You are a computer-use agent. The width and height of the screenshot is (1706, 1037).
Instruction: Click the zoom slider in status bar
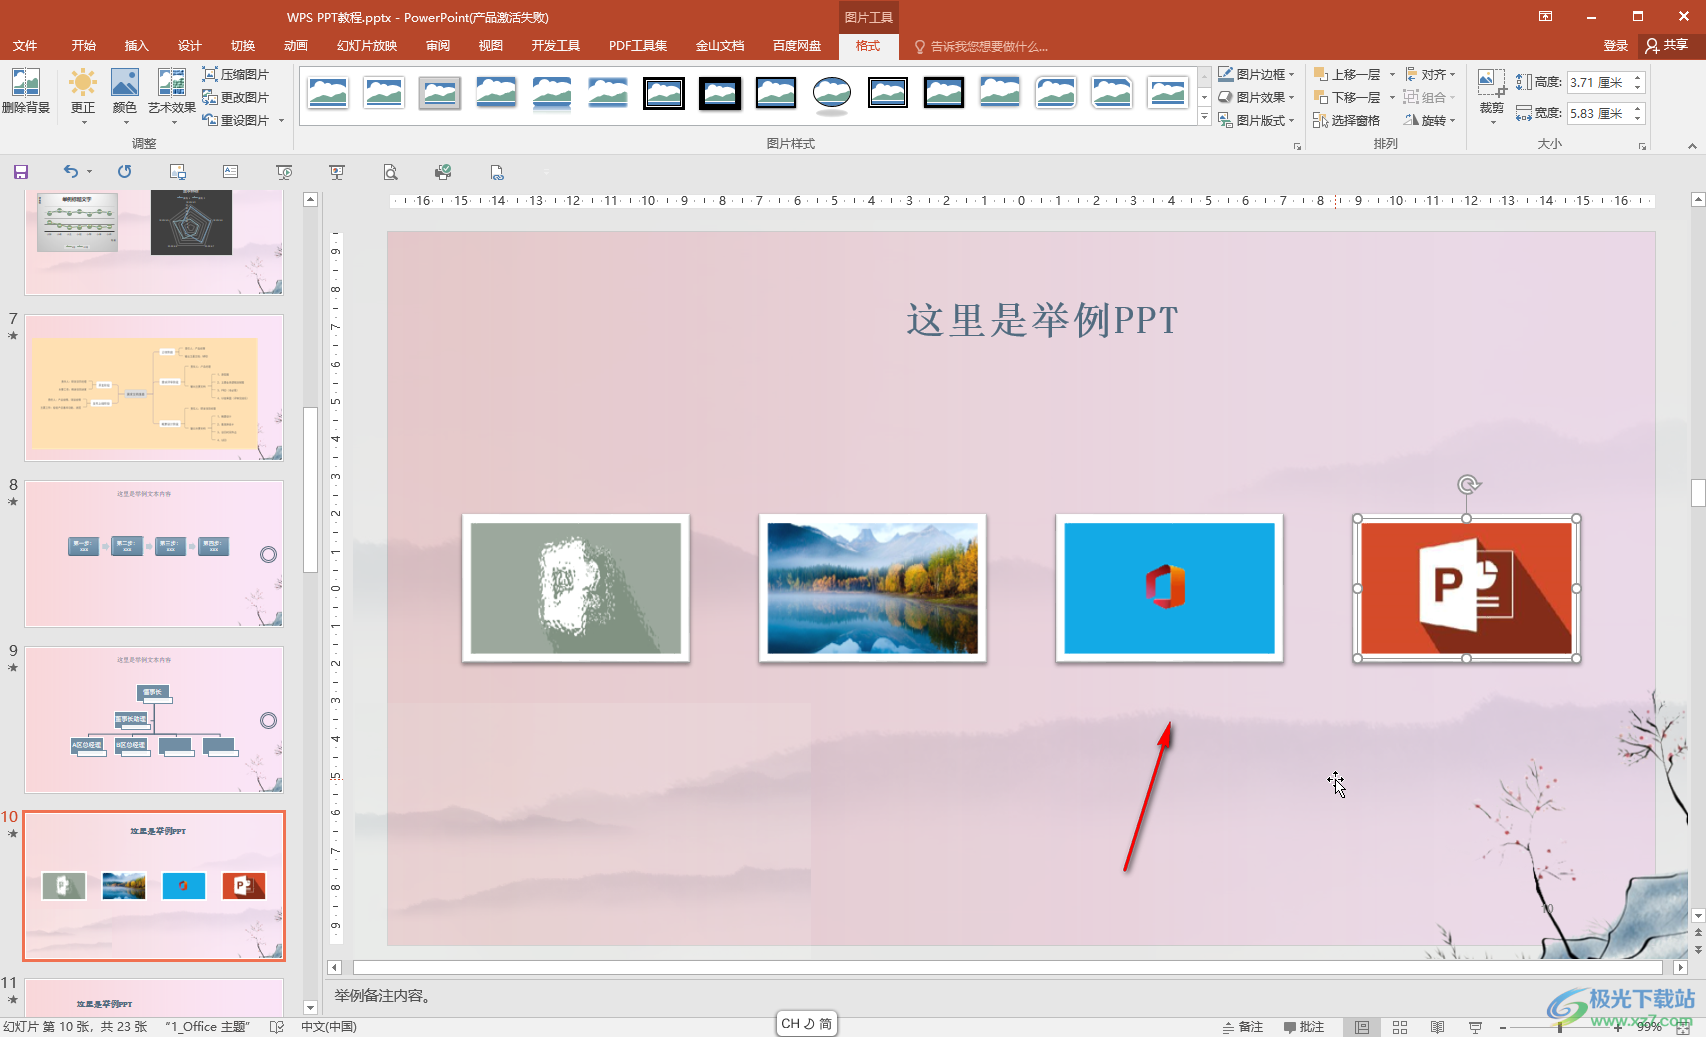pos(1560,1027)
